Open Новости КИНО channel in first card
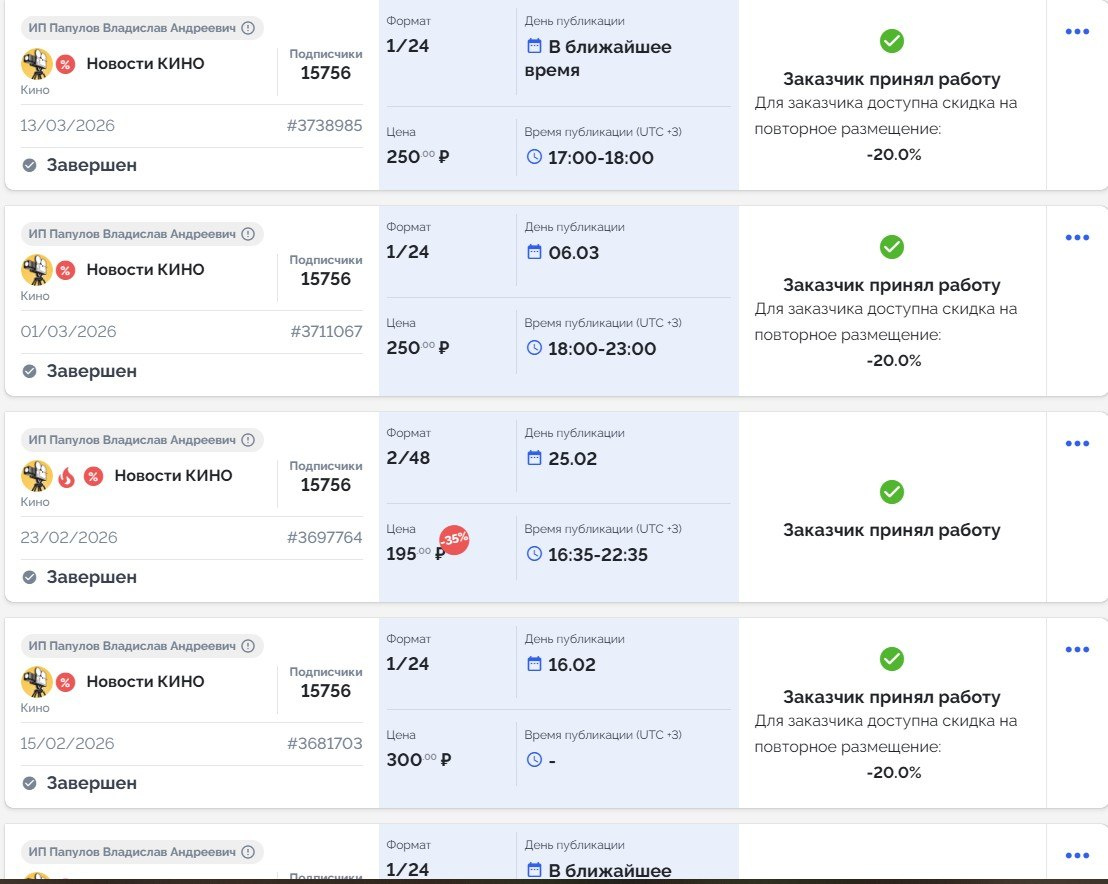1108x884 pixels. click(x=145, y=64)
